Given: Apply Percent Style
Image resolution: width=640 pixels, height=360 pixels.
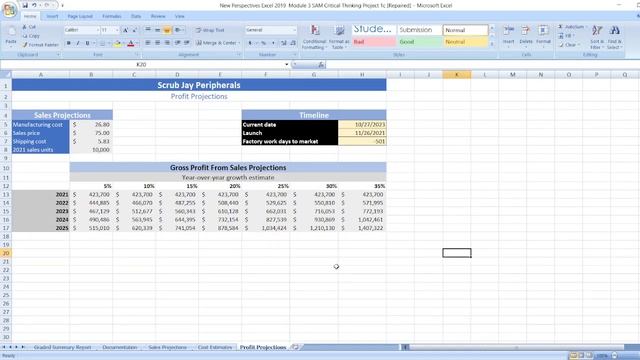Looking at the screenshot, I should pyautogui.click(x=264, y=43).
